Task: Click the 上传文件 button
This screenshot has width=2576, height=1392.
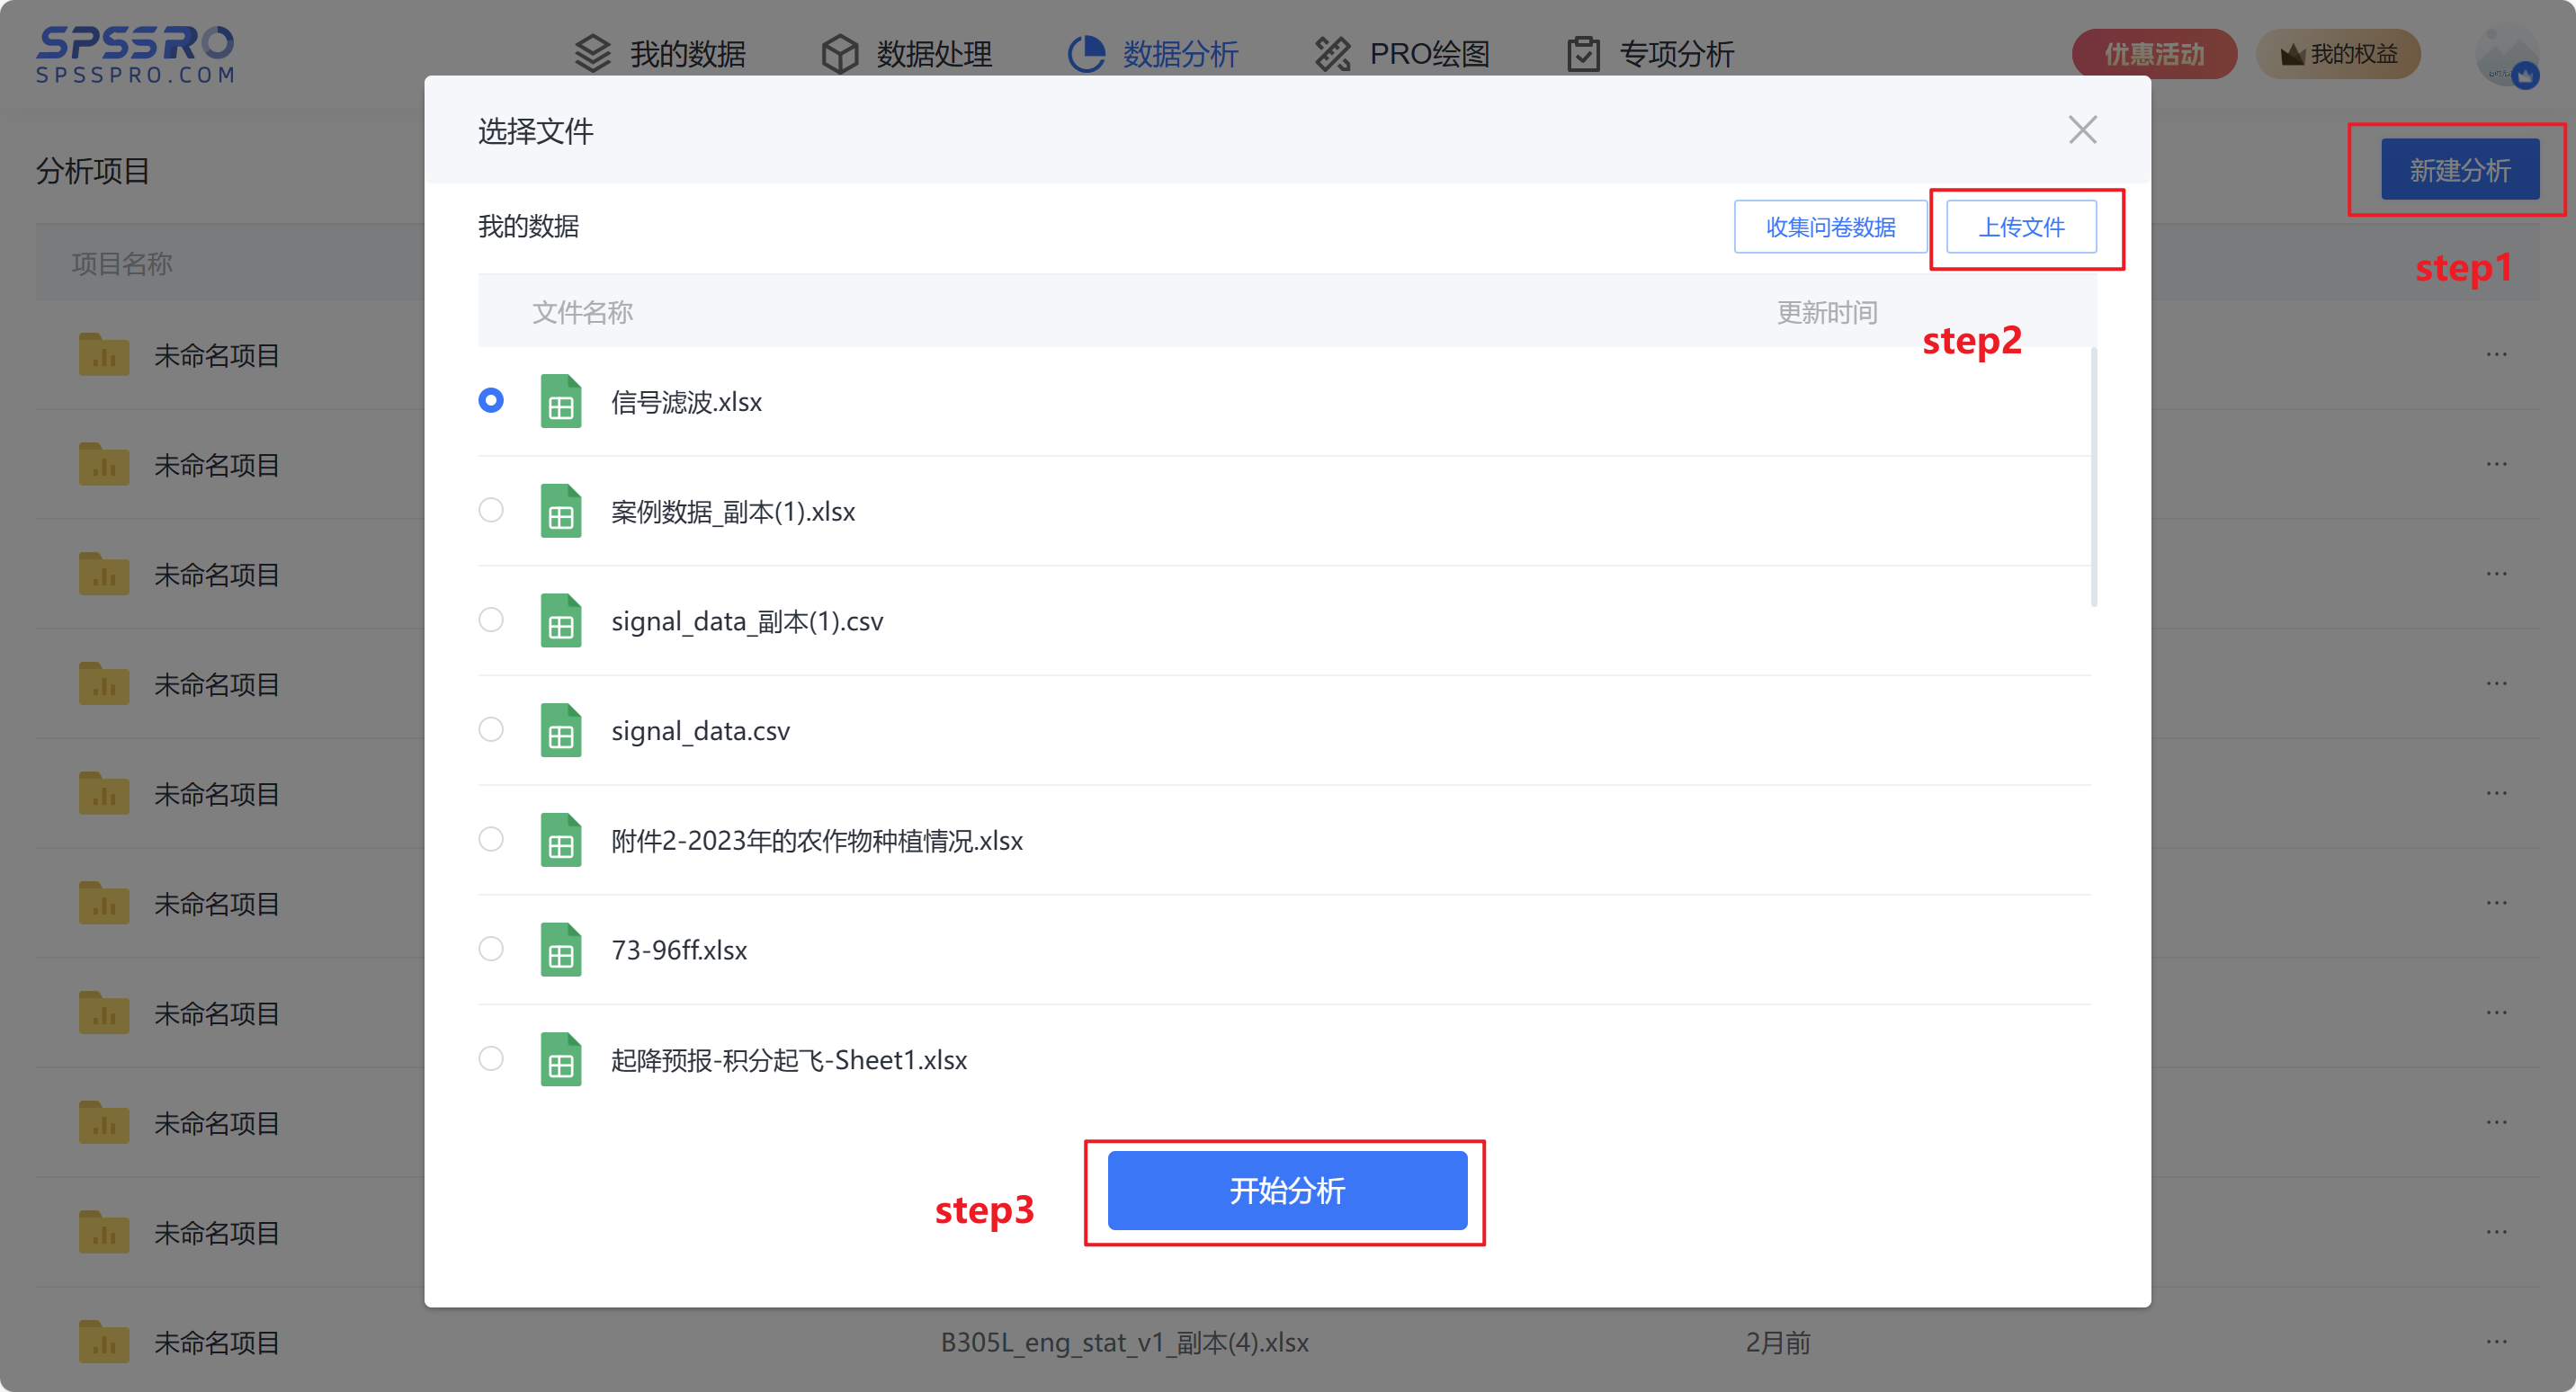Action: tap(2021, 227)
